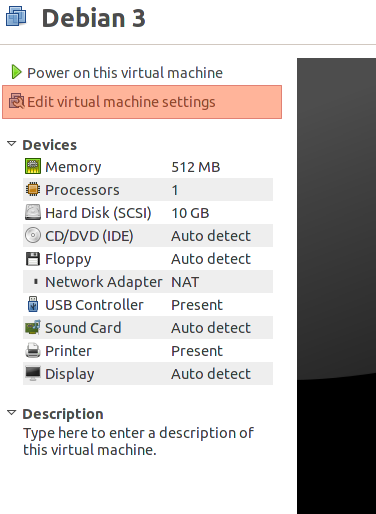This screenshot has height=514, width=376.
Task: Select the Network Adapter NAT row
Action: tap(148, 282)
